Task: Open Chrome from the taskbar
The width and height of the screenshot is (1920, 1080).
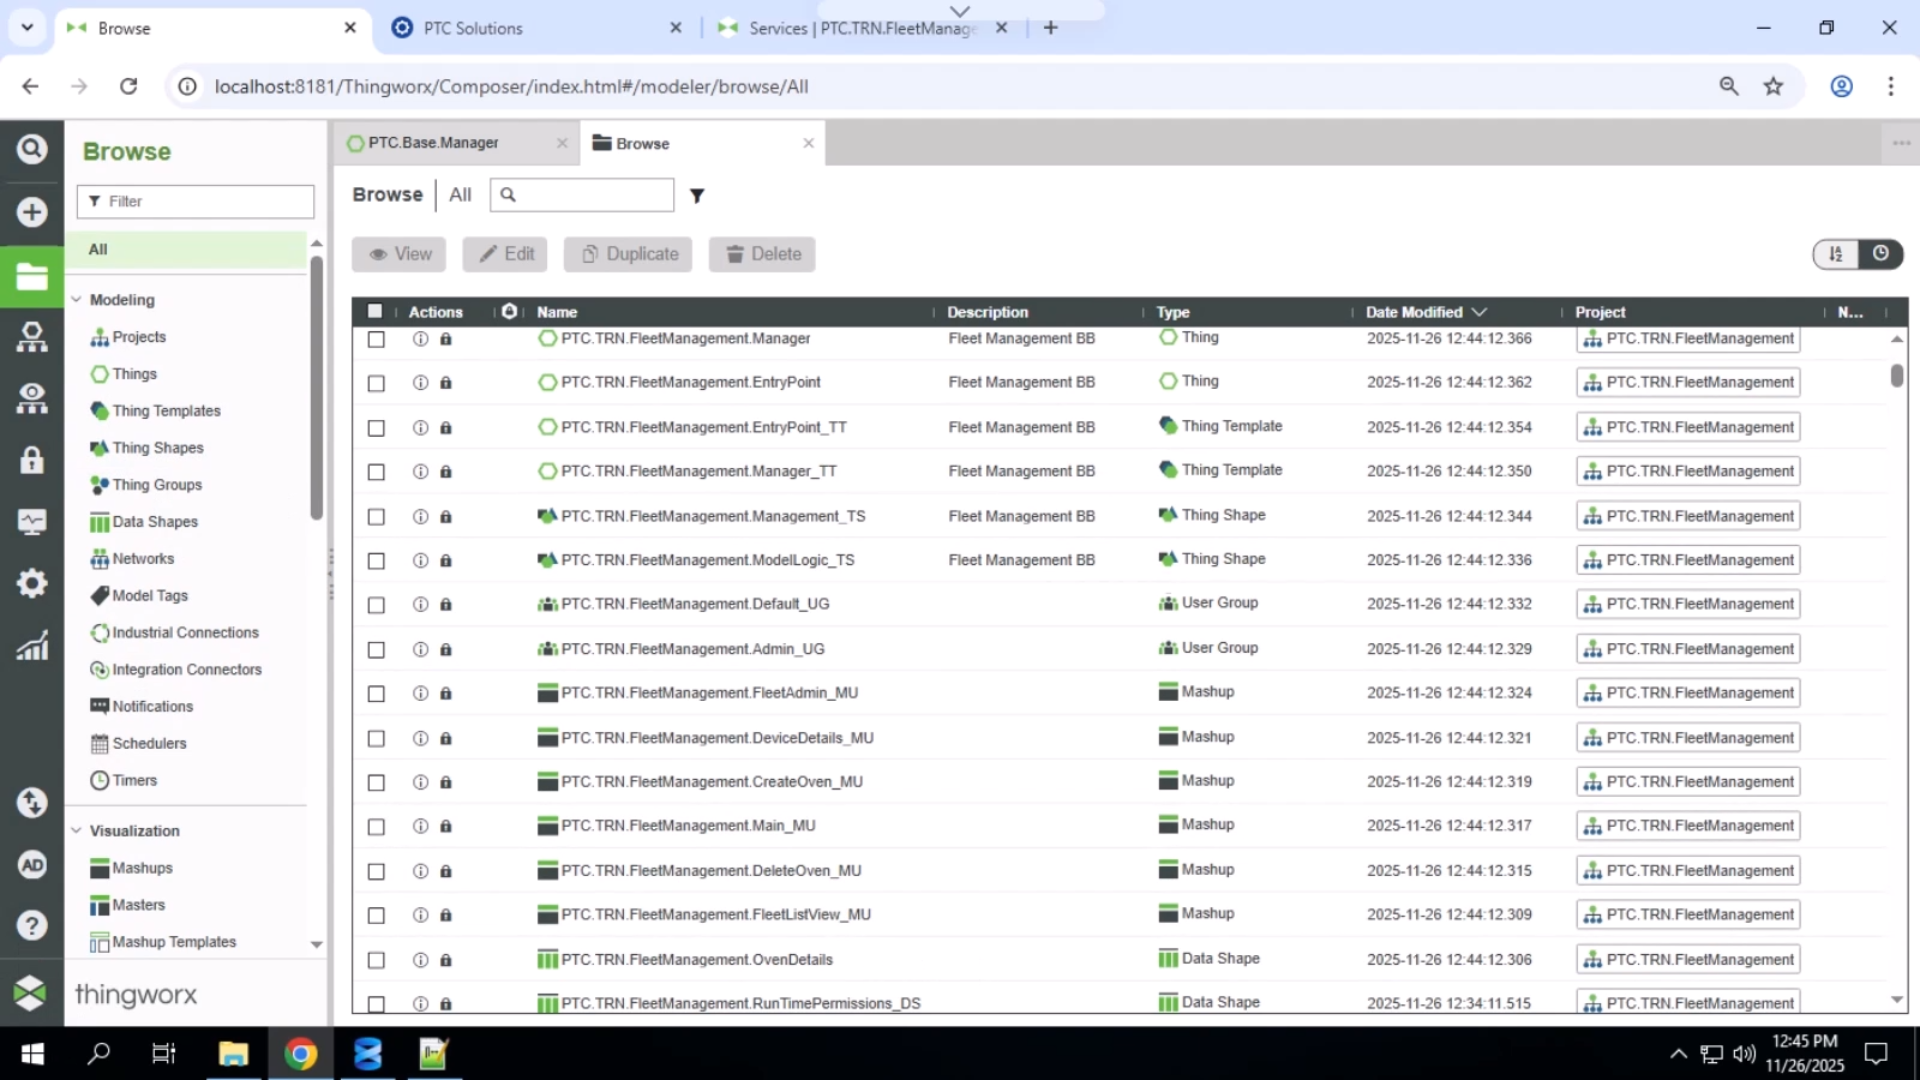Action: pyautogui.click(x=300, y=1054)
